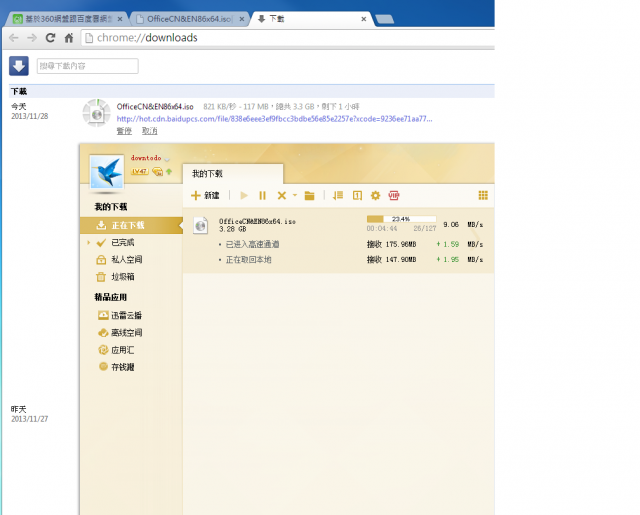The height and width of the screenshot is (515, 640).
Task: Click the Chrome download ISO file icon
Action: [97, 113]
